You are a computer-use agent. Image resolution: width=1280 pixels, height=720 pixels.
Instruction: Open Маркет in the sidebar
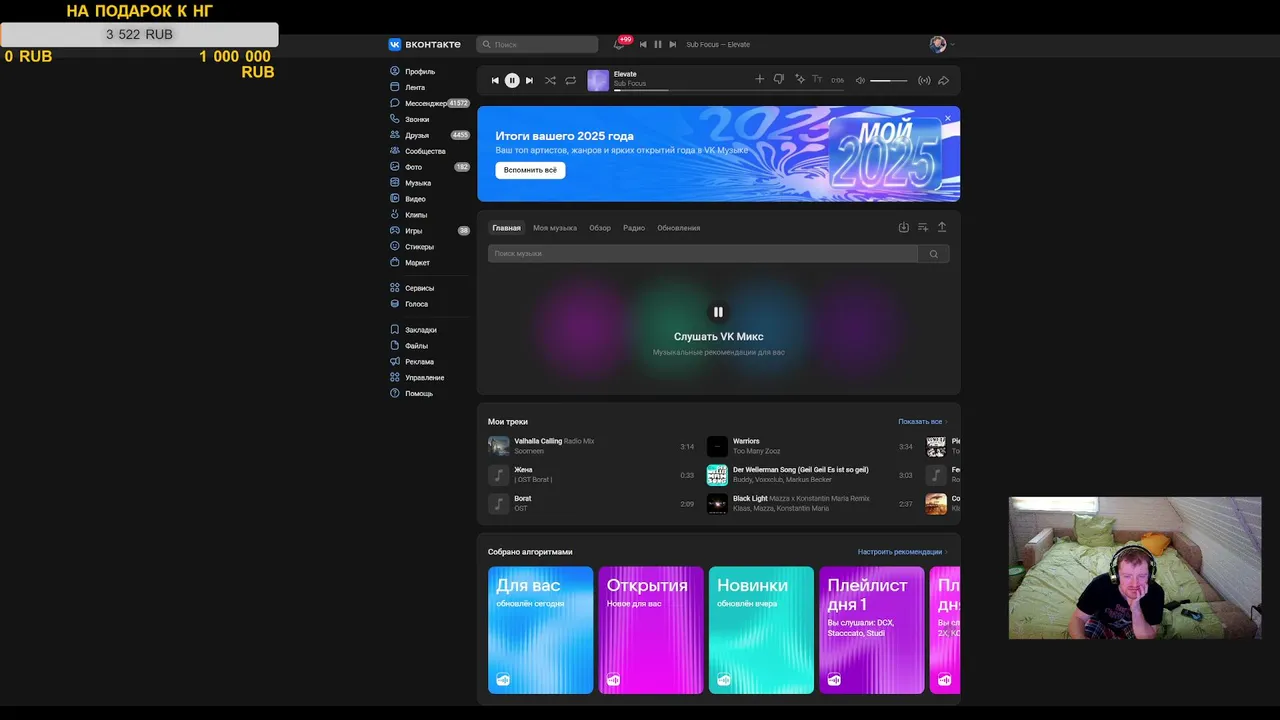click(x=429, y=263)
